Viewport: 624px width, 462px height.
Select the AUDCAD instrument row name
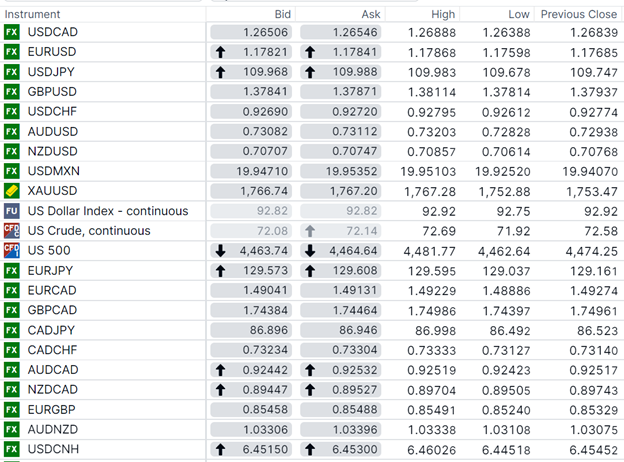coord(52,370)
